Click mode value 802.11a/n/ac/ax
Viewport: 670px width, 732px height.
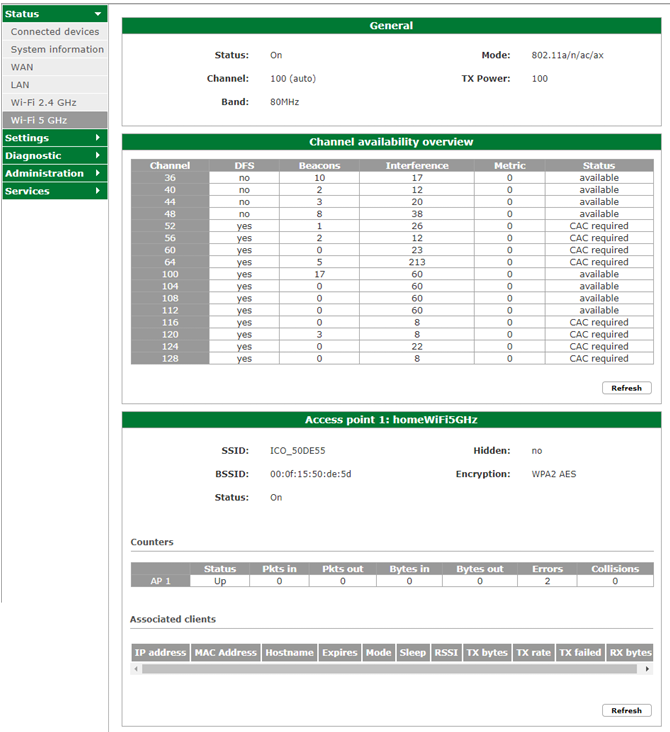coord(567,55)
